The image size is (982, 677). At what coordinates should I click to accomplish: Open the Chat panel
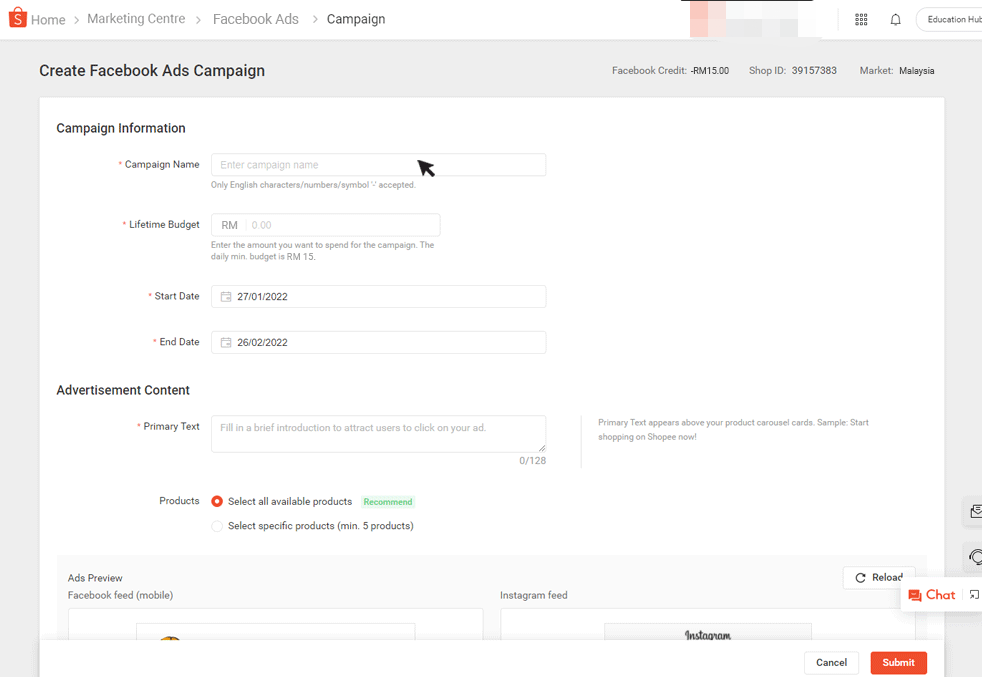[931, 595]
